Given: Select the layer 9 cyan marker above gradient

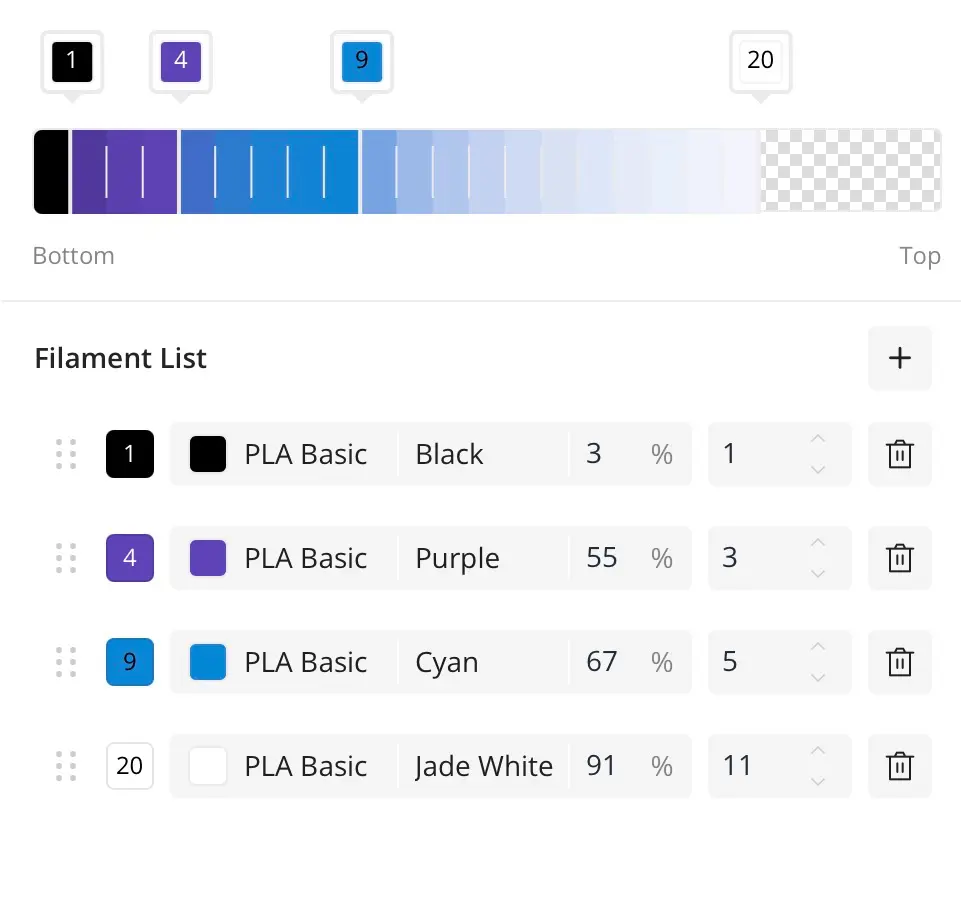Looking at the screenshot, I should coord(362,62).
